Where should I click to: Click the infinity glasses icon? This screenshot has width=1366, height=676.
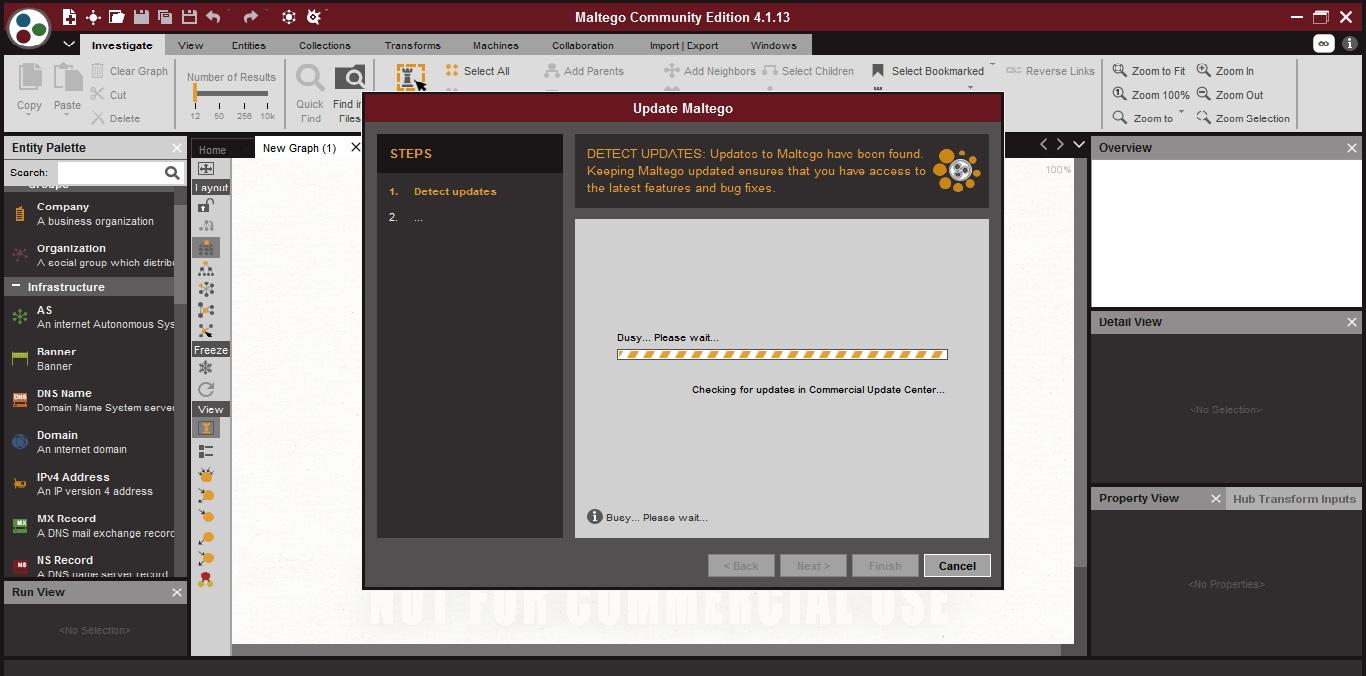point(1324,44)
